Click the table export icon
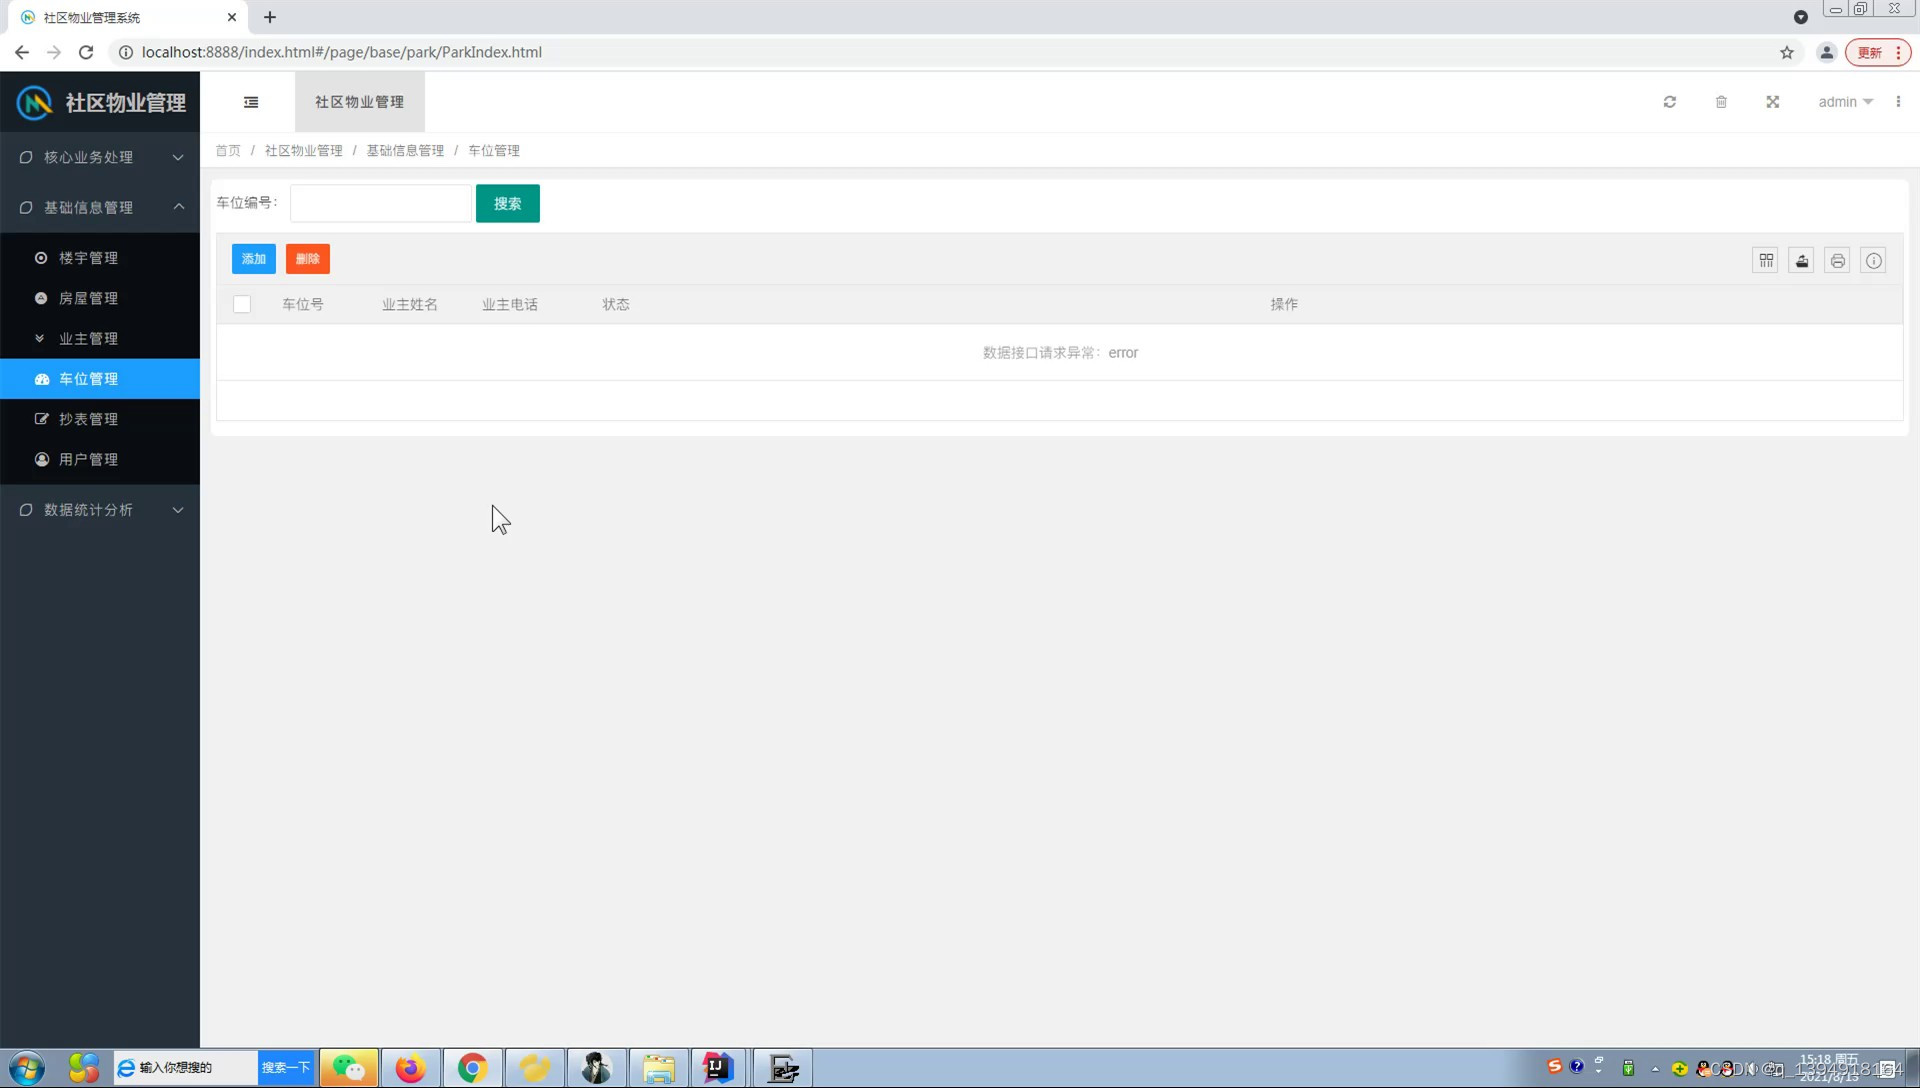Image resolution: width=1920 pixels, height=1088 pixels. [1802, 261]
